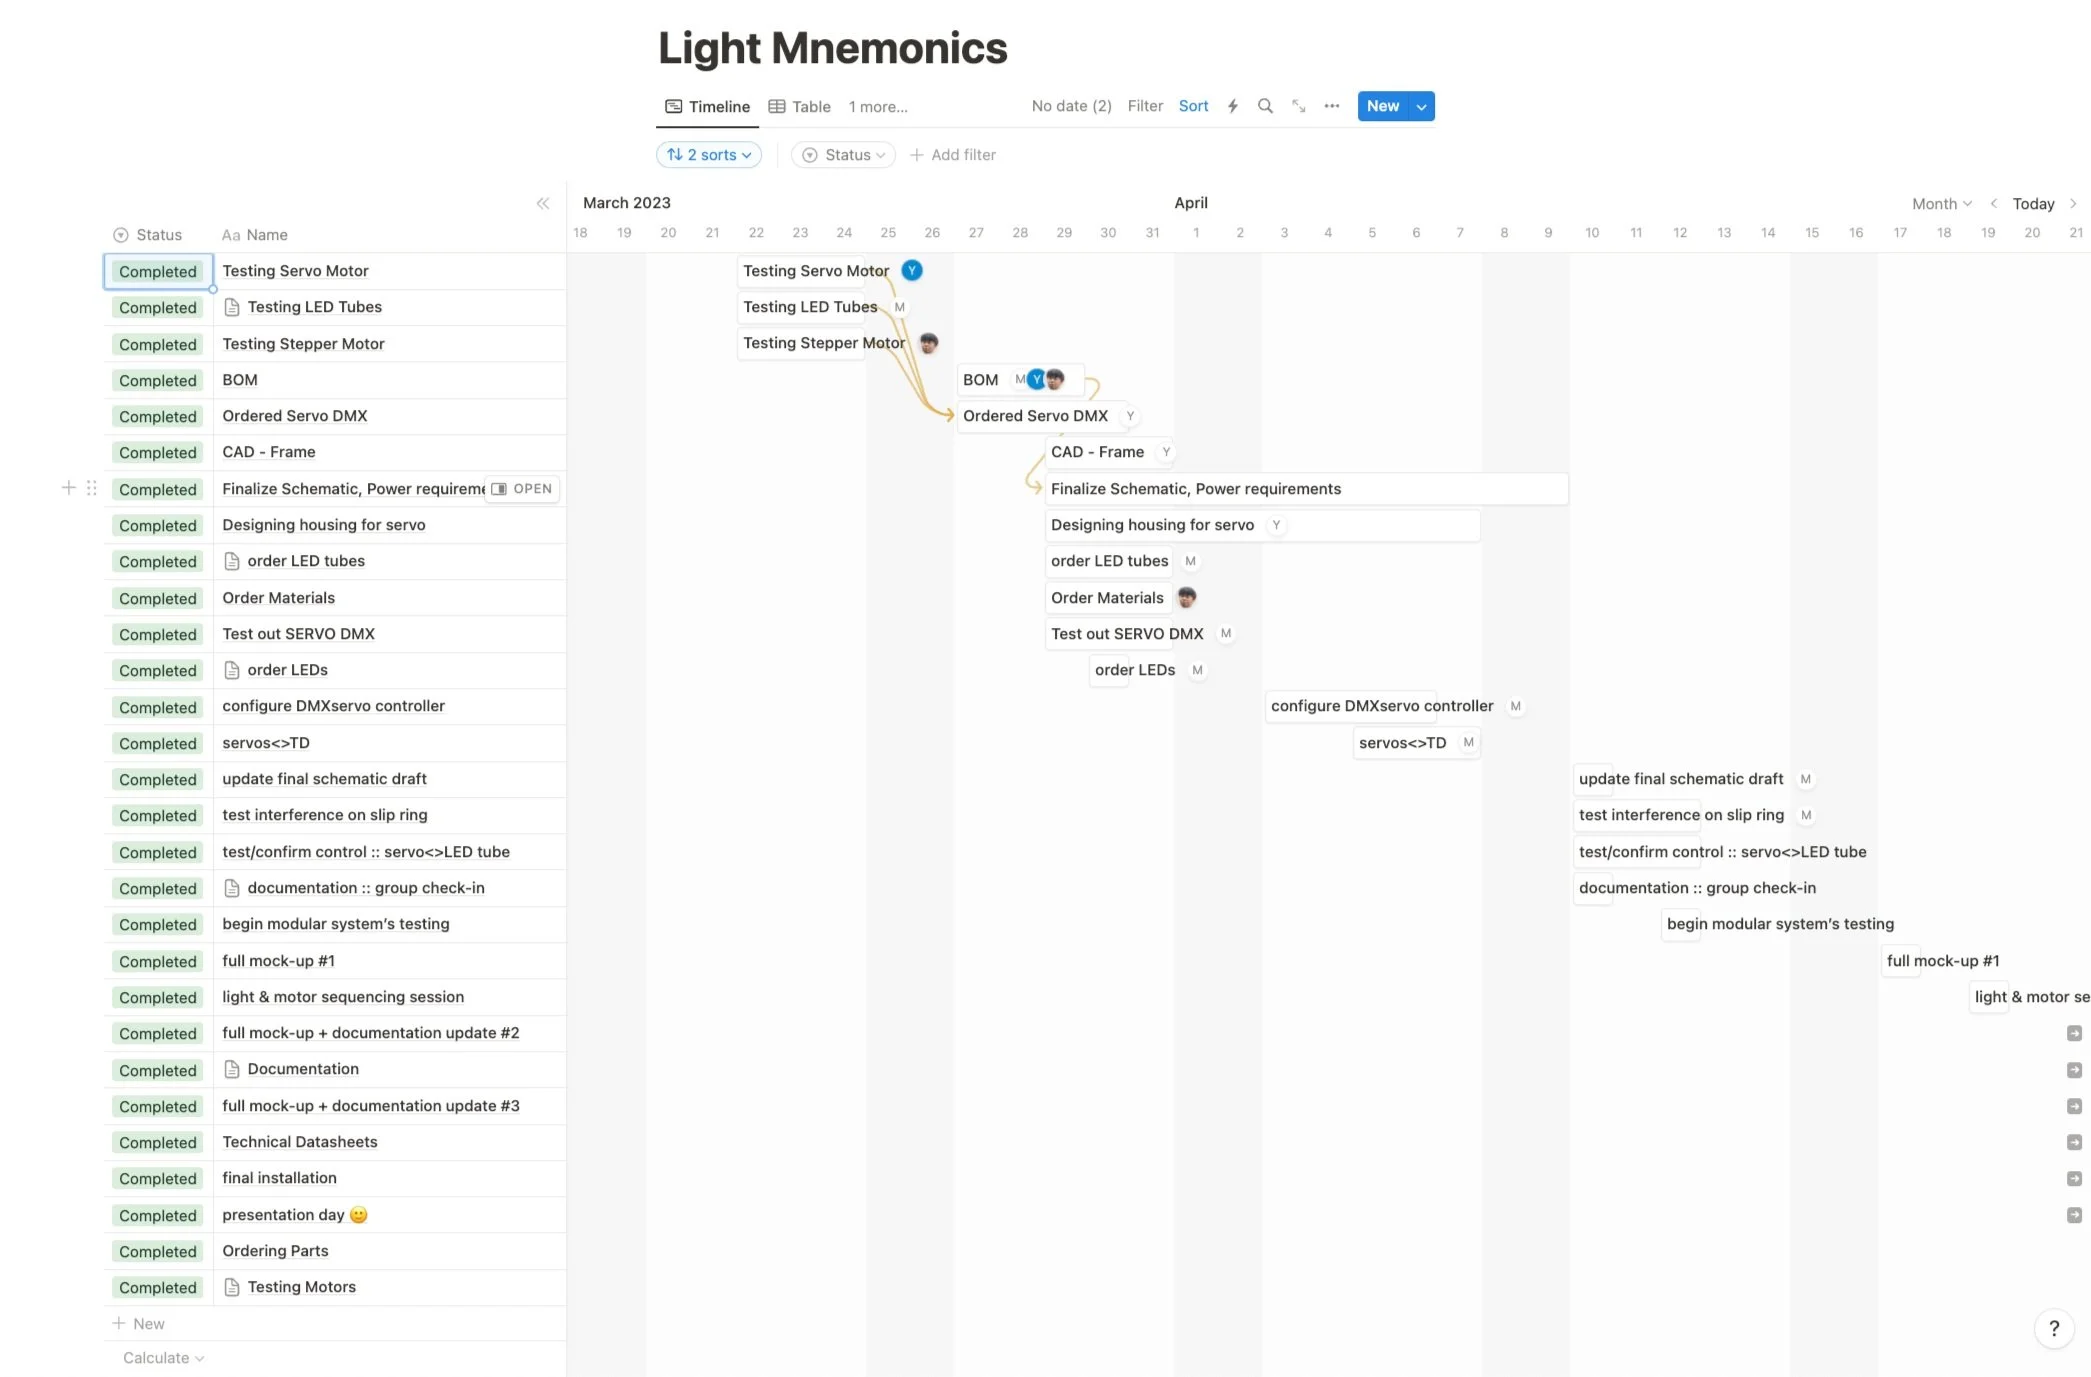Click Add filter

pos(953,155)
